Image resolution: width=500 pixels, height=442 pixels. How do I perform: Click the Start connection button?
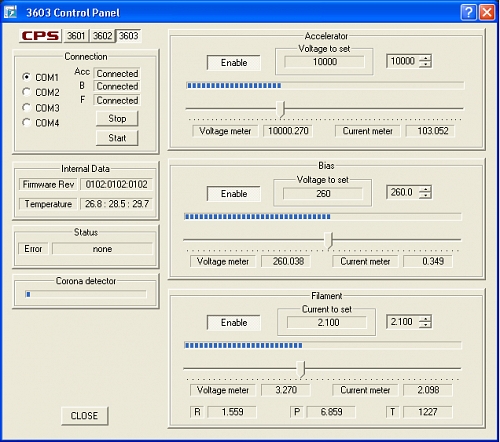point(117,138)
